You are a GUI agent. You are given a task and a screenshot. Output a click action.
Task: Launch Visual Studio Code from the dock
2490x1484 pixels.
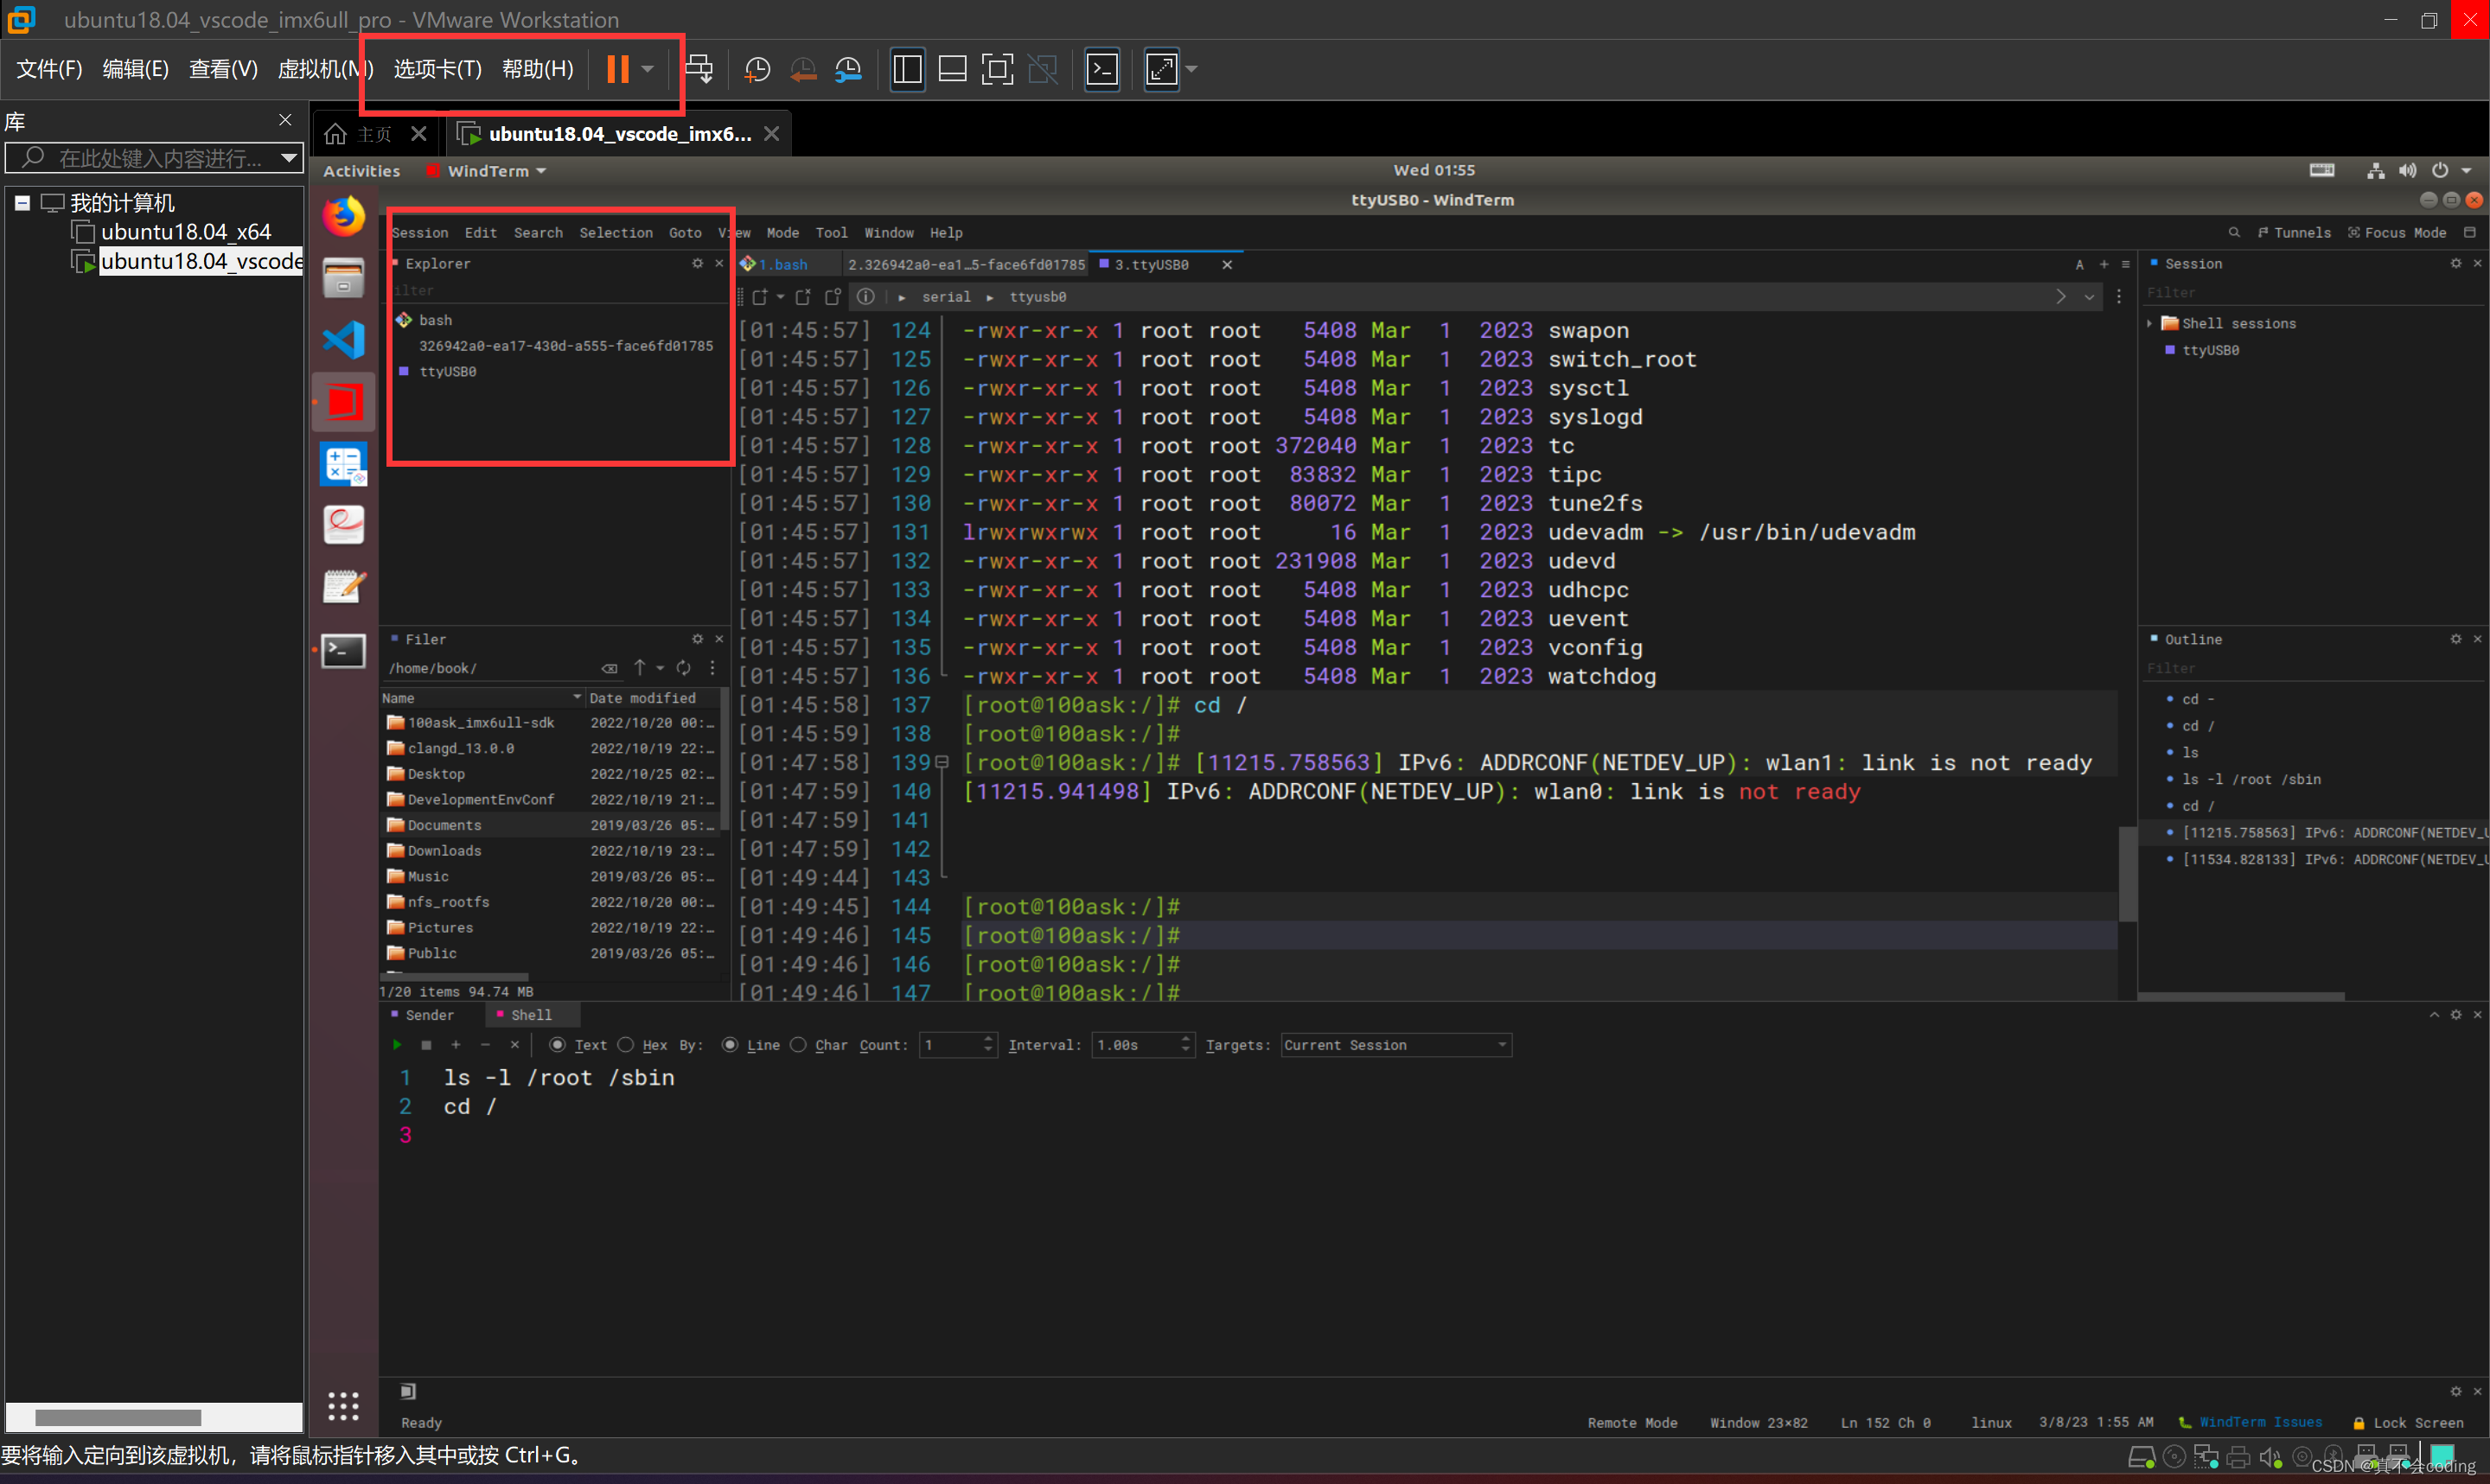coord(343,340)
